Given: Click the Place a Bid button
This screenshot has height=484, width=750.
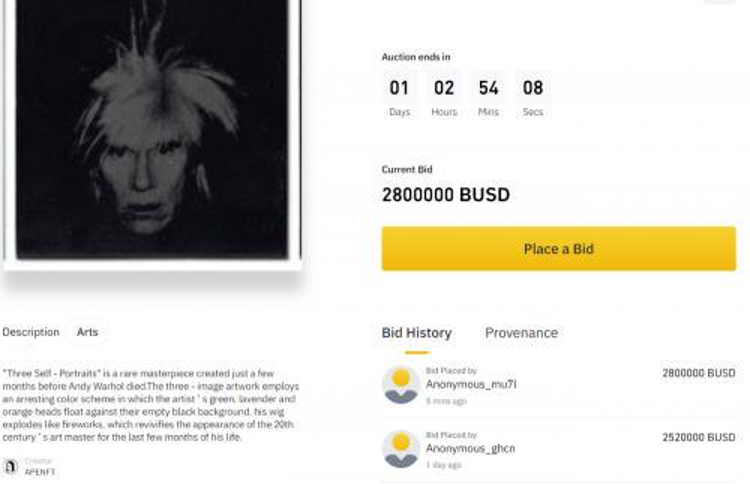Looking at the screenshot, I should [558, 249].
